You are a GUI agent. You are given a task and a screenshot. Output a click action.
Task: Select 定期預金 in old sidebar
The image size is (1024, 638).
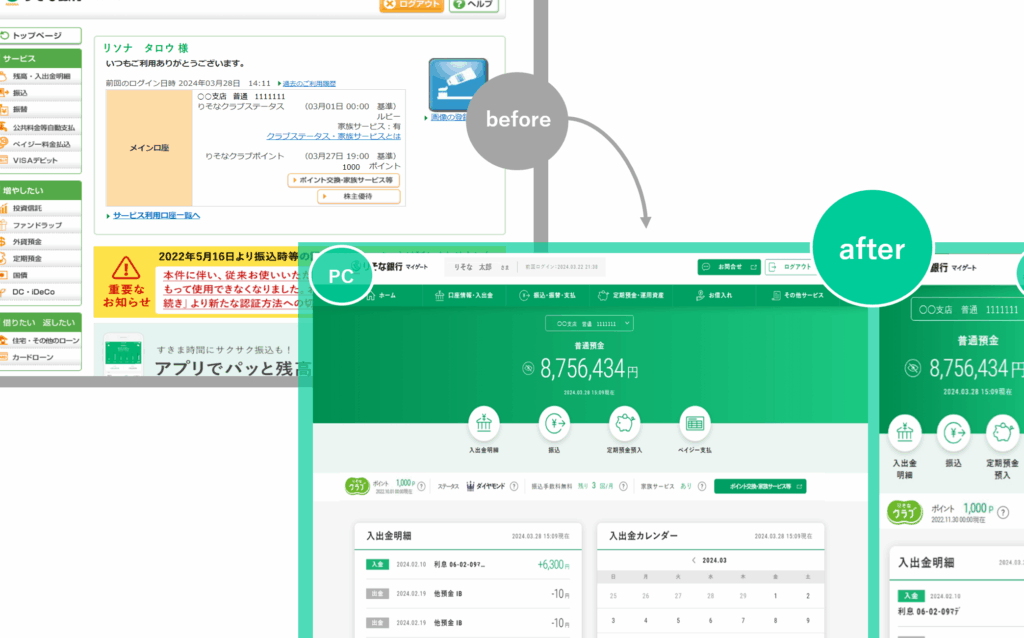40,259
